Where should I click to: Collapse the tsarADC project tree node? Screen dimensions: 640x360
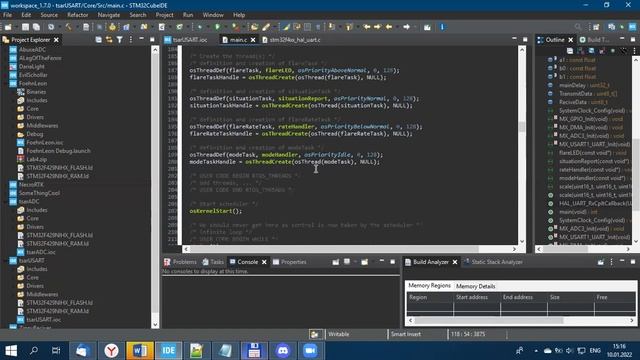coord(5,202)
